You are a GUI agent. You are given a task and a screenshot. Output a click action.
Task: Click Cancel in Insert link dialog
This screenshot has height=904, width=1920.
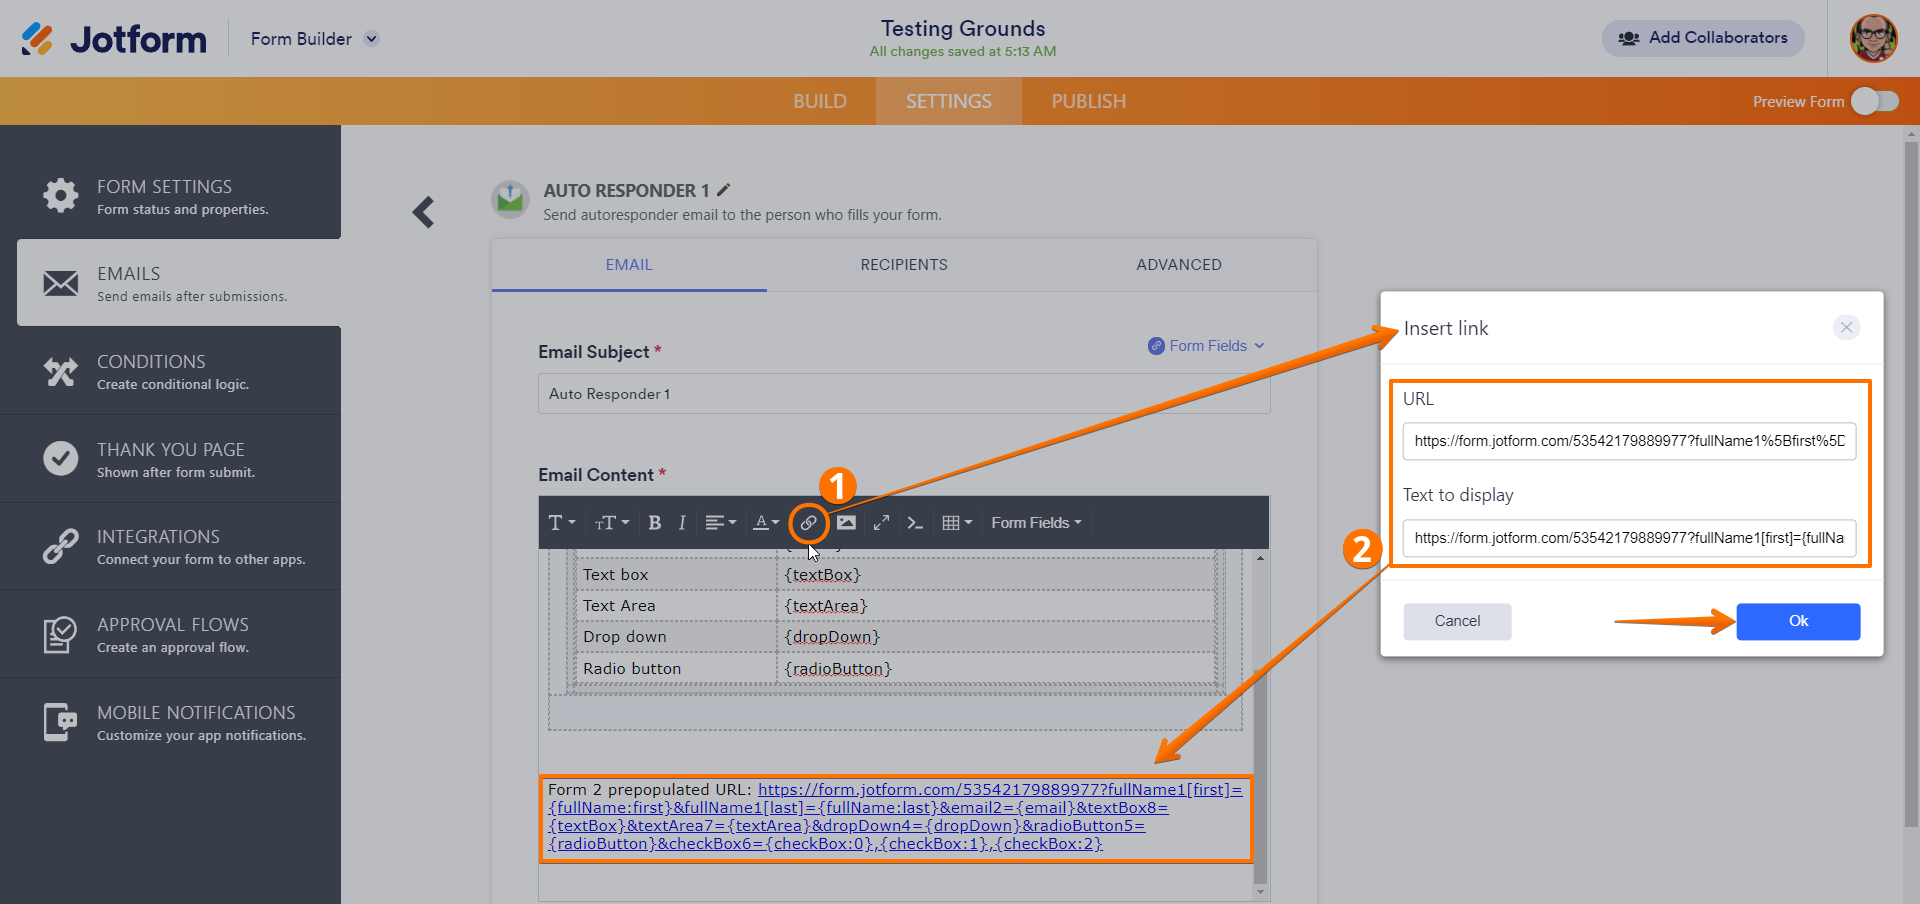[1457, 621]
